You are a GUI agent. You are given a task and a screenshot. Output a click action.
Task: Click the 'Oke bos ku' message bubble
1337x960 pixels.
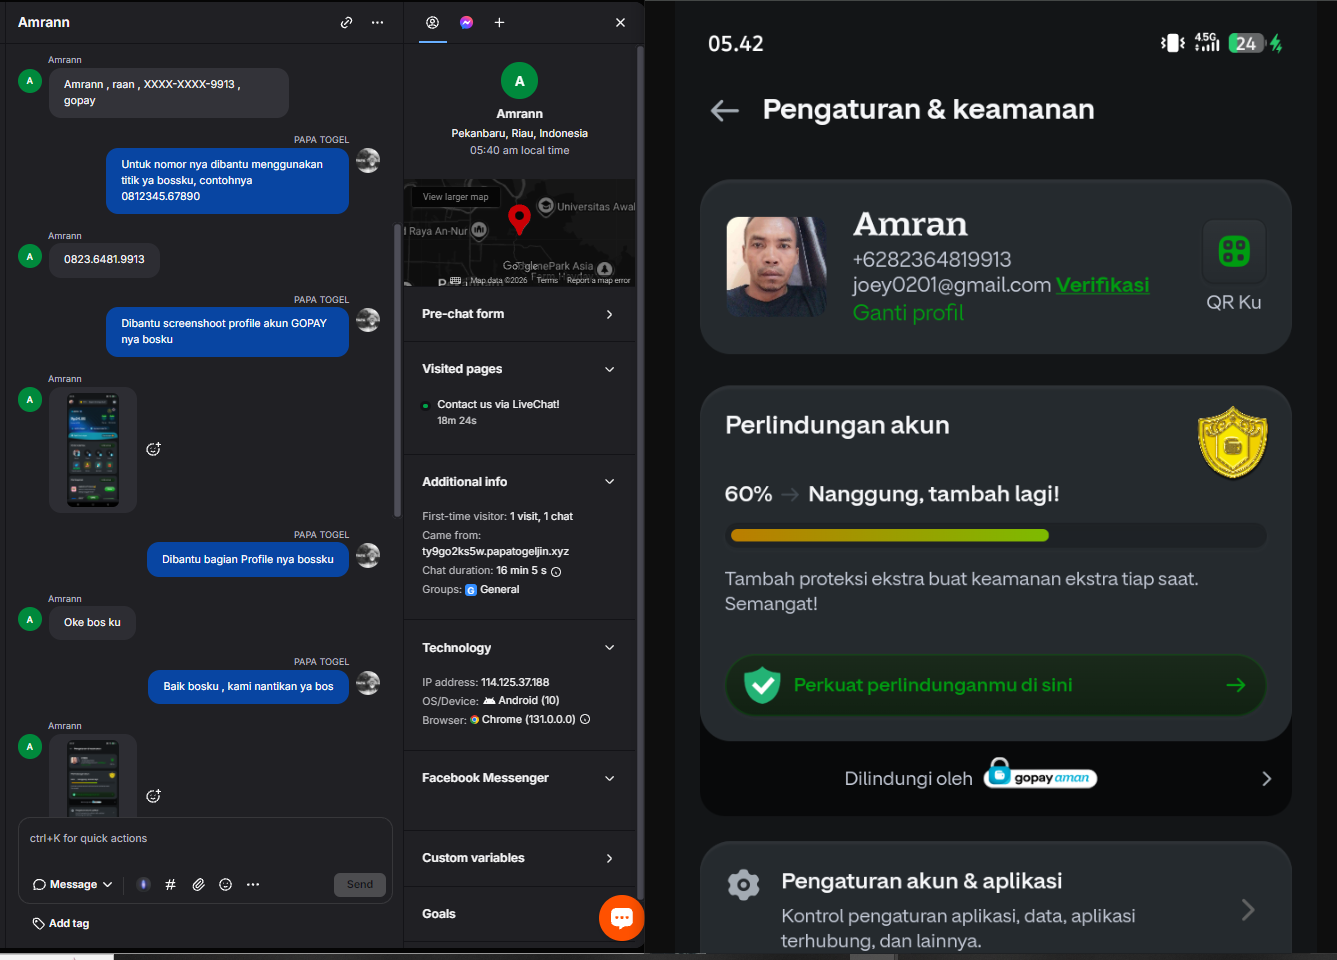[92, 623]
